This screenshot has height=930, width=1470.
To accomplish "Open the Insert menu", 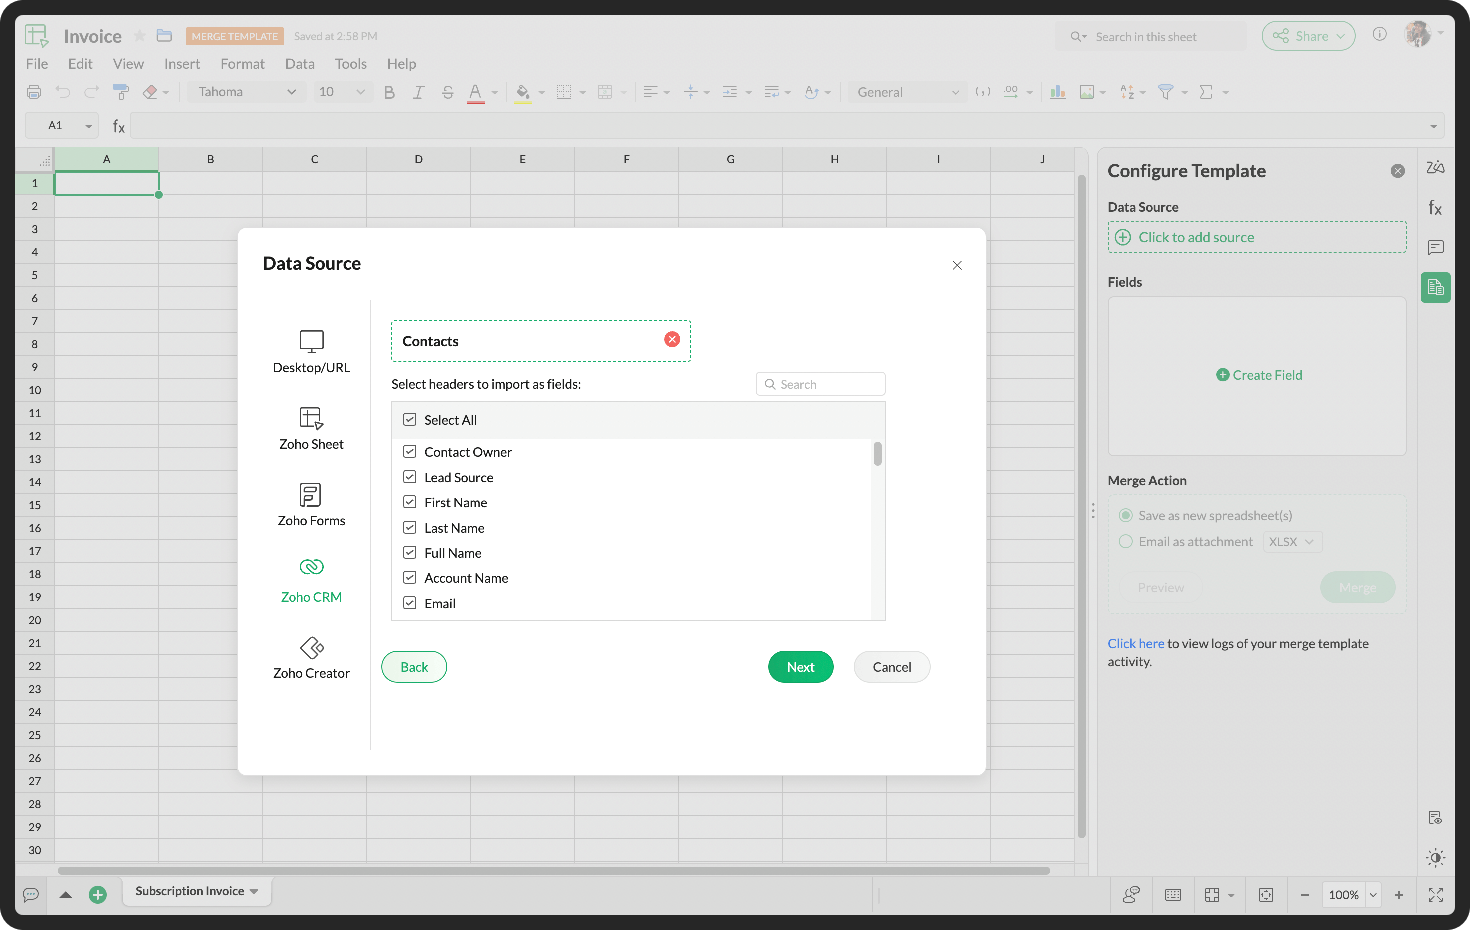I will tap(182, 64).
